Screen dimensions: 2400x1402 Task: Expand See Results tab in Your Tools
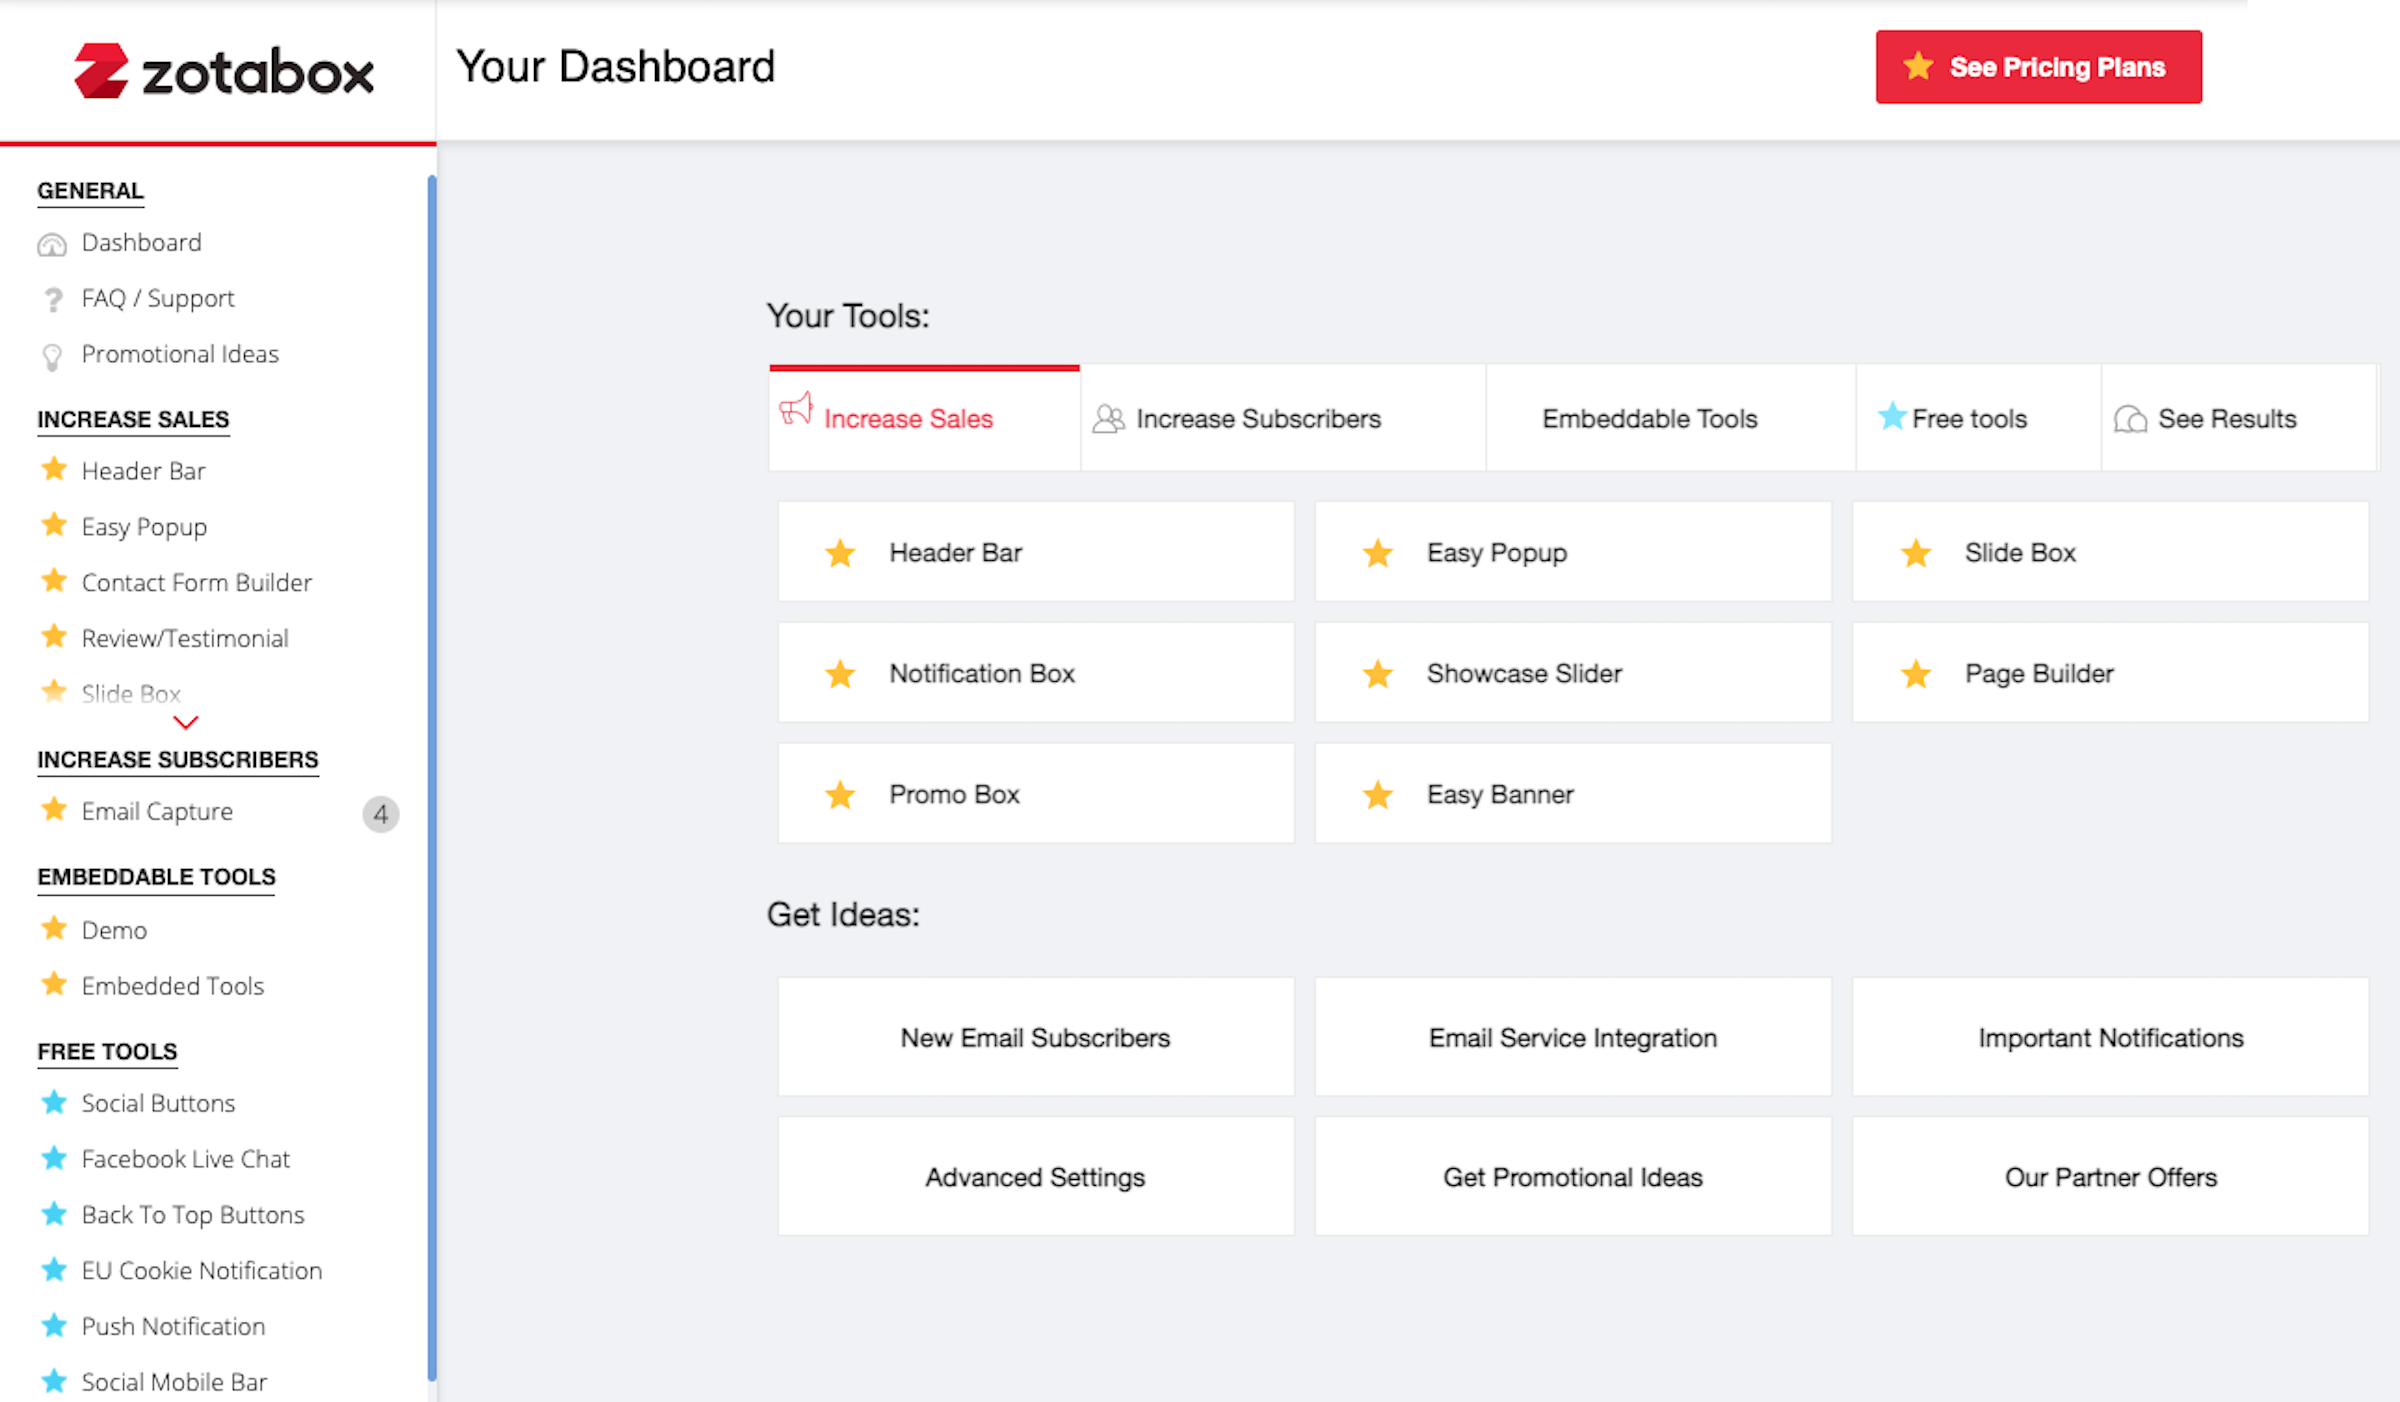click(2225, 417)
